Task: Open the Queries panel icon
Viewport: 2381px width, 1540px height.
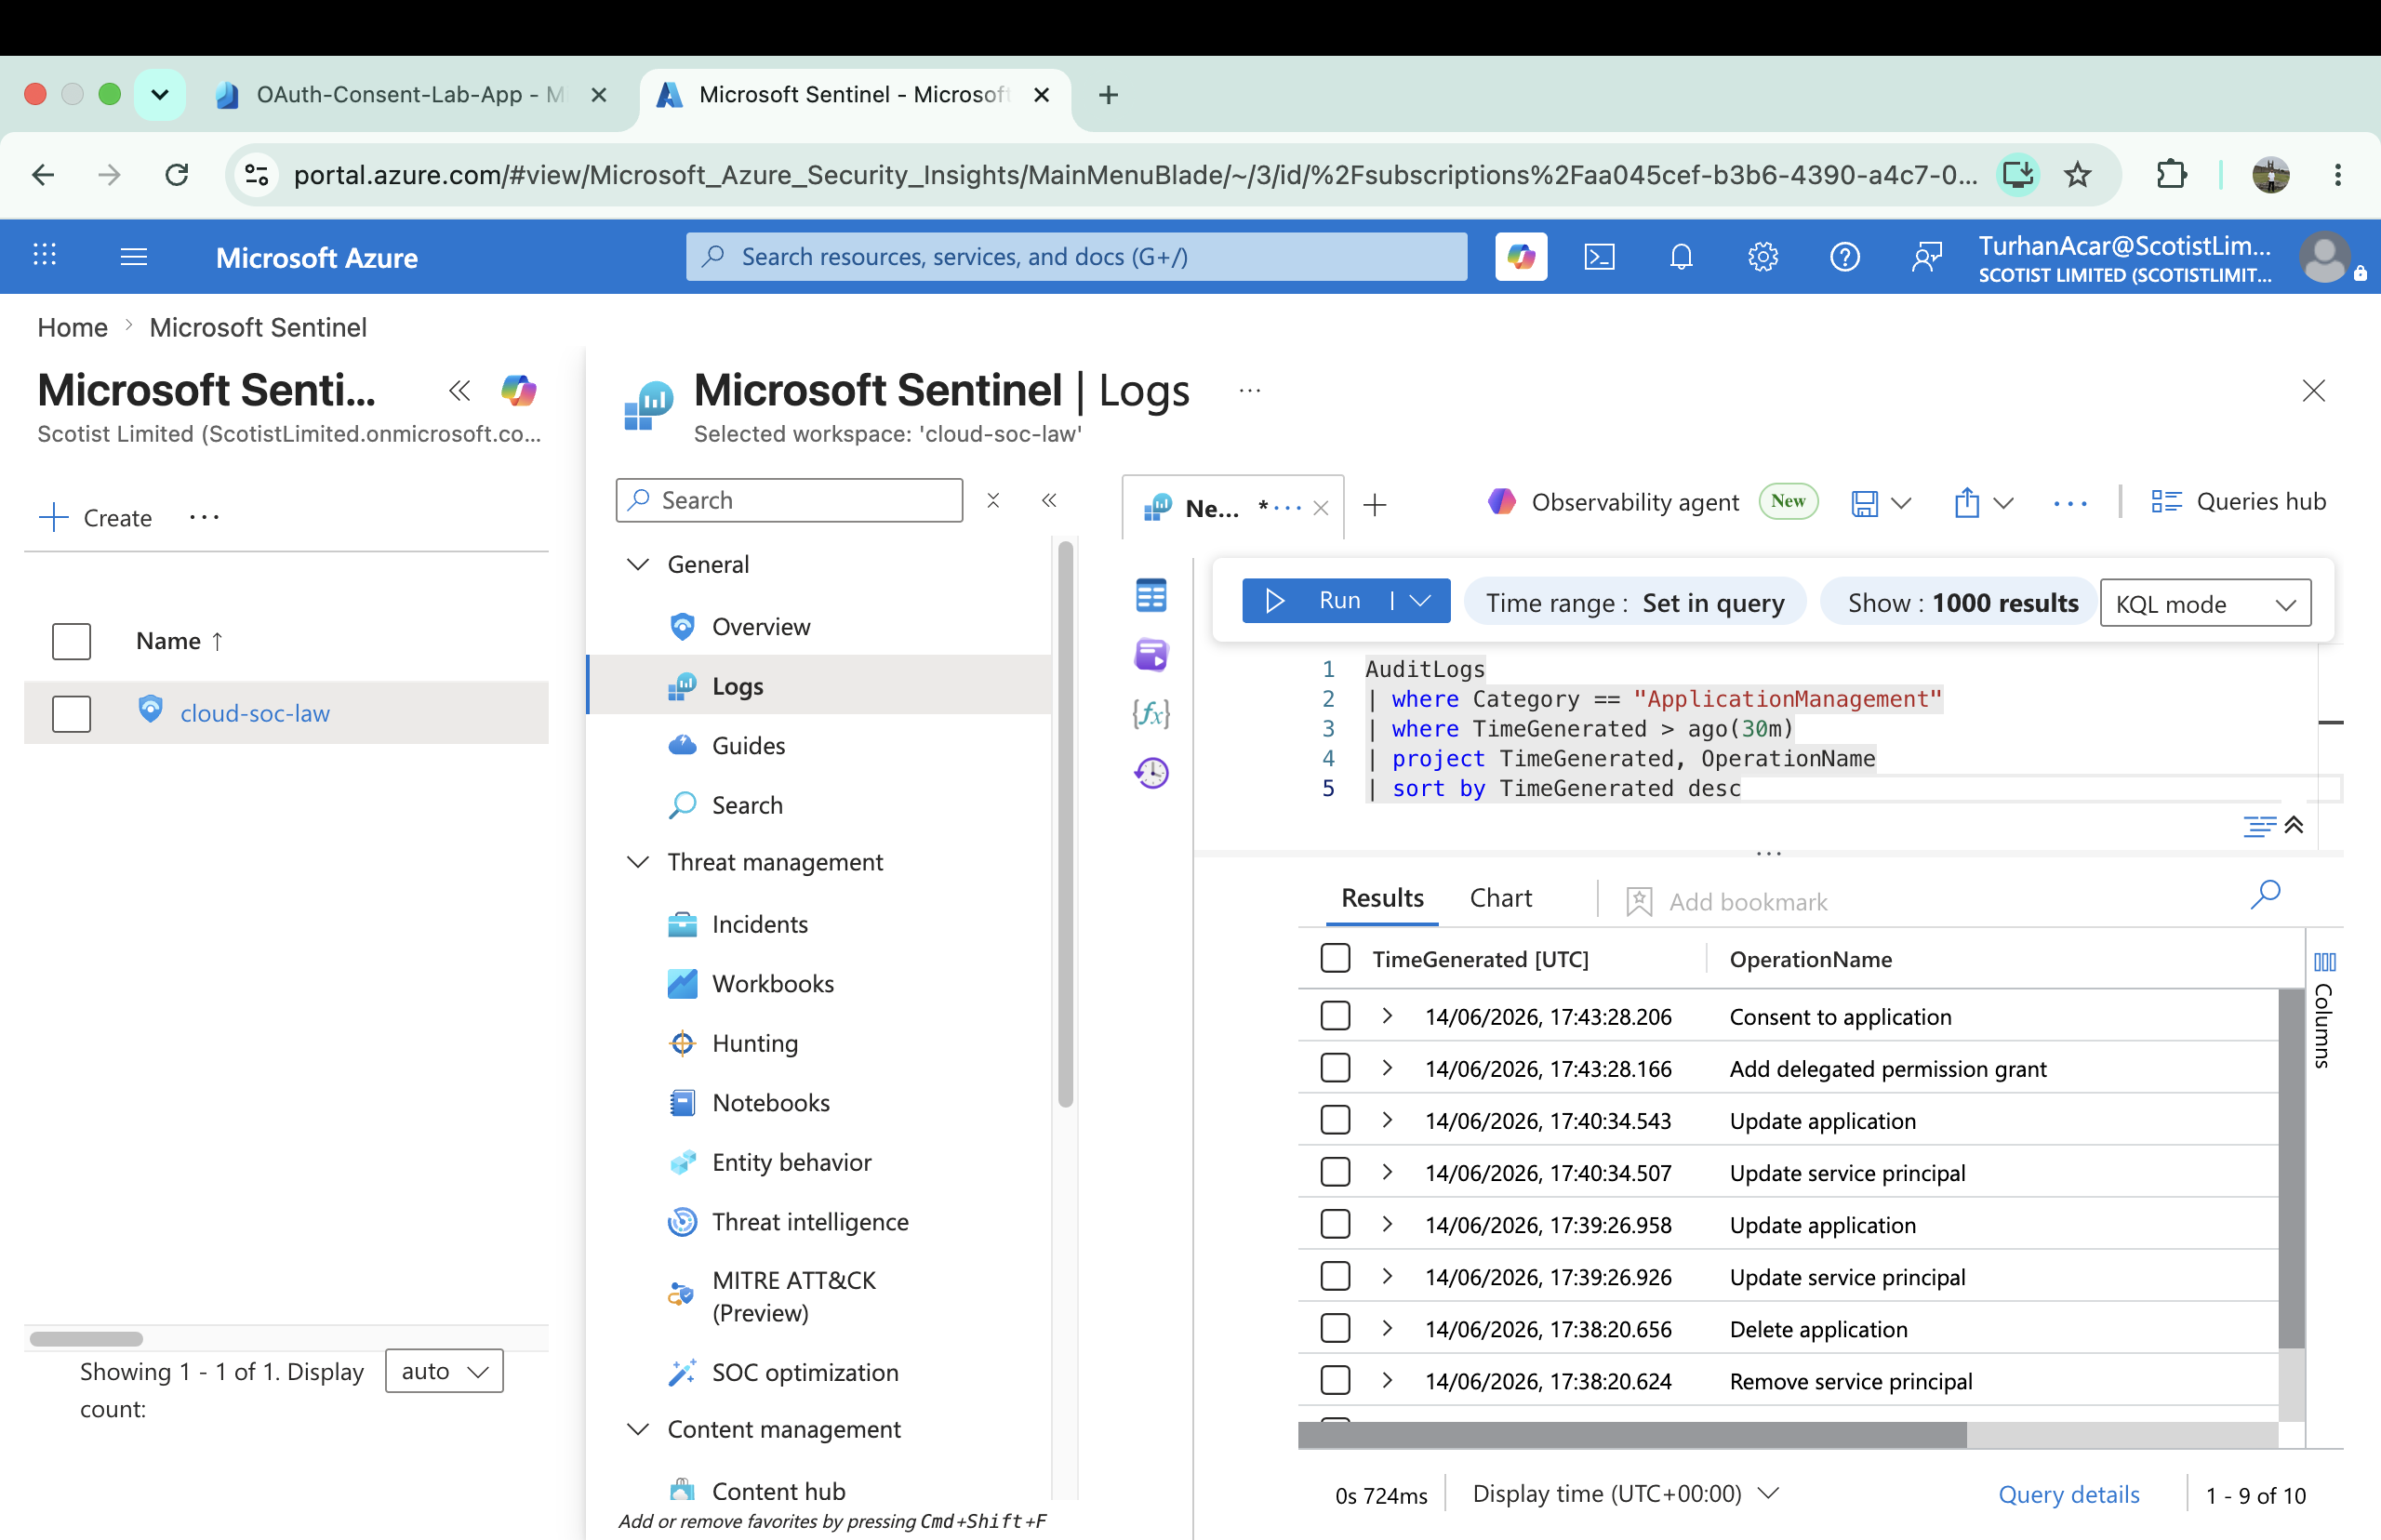Action: click(1151, 655)
